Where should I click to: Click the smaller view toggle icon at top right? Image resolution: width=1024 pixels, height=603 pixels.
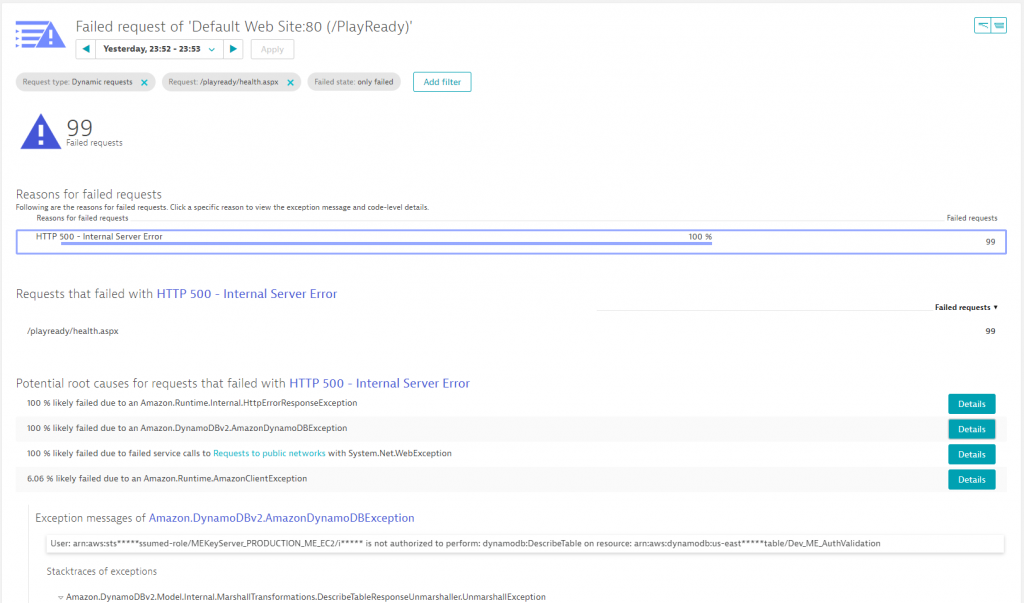982,25
